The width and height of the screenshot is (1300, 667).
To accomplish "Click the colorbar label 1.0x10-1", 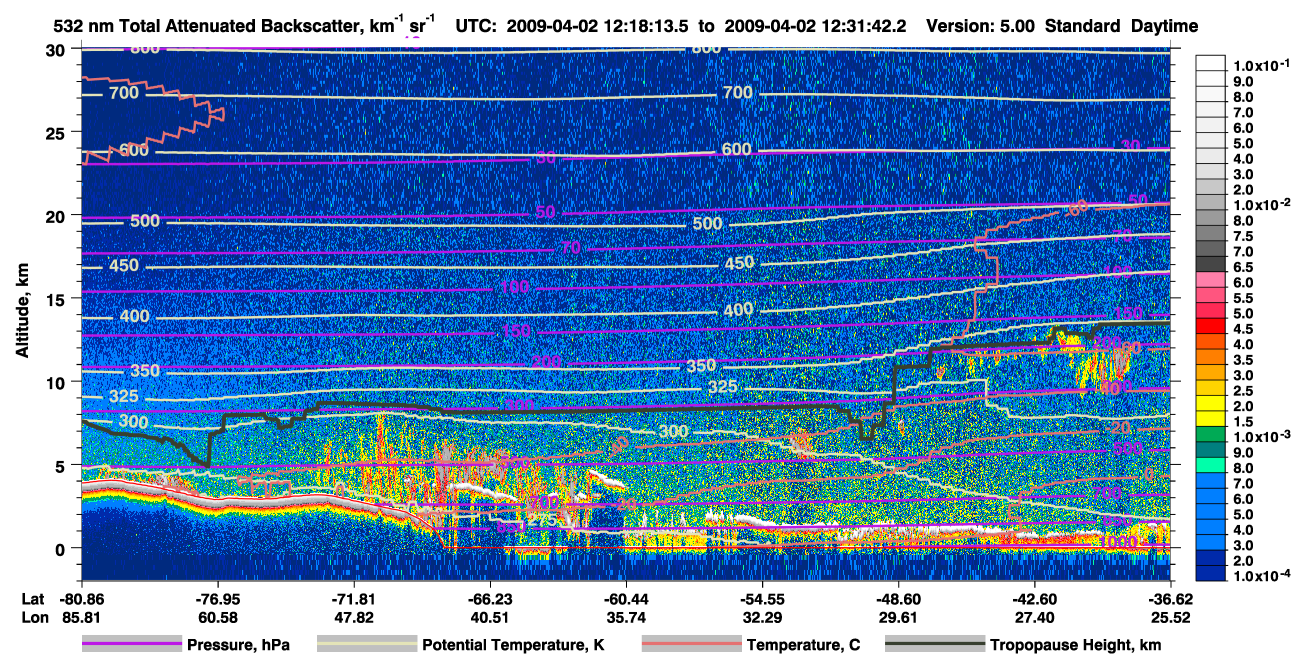I will 1260,65.
